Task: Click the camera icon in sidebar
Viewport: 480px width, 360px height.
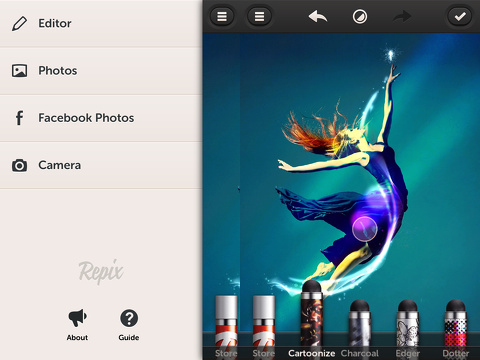Action: pyautogui.click(x=19, y=165)
